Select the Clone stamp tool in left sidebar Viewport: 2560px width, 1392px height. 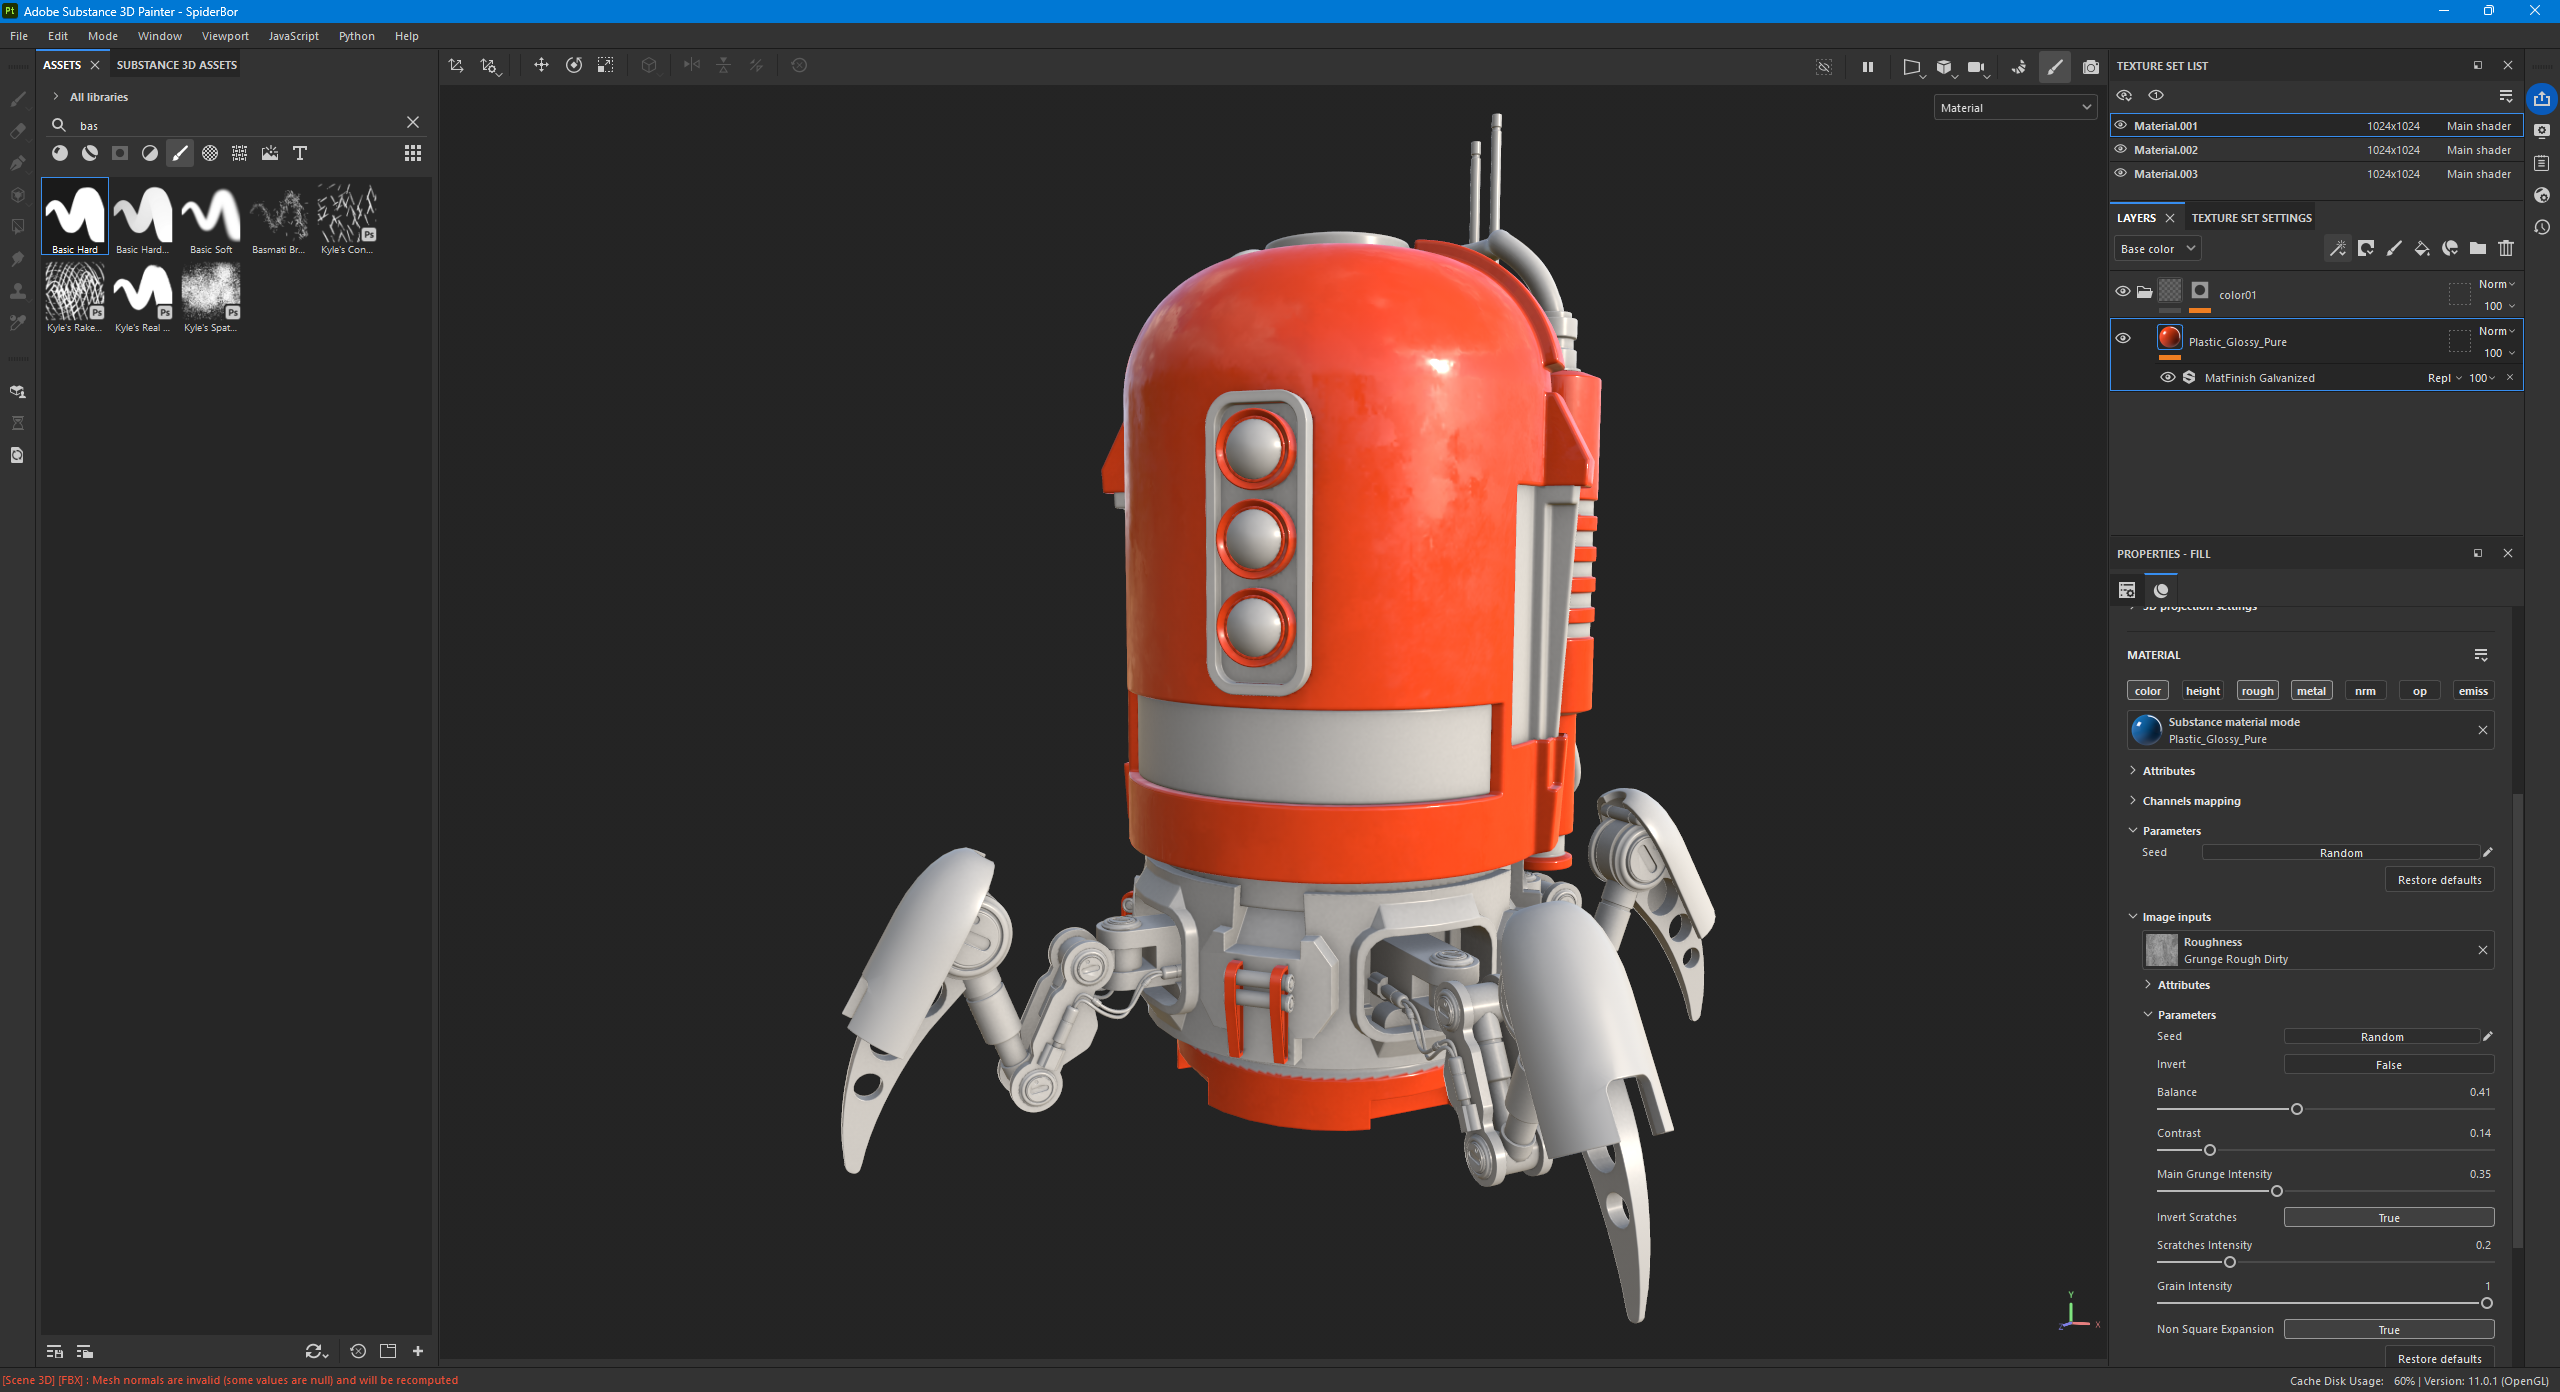pos(17,291)
